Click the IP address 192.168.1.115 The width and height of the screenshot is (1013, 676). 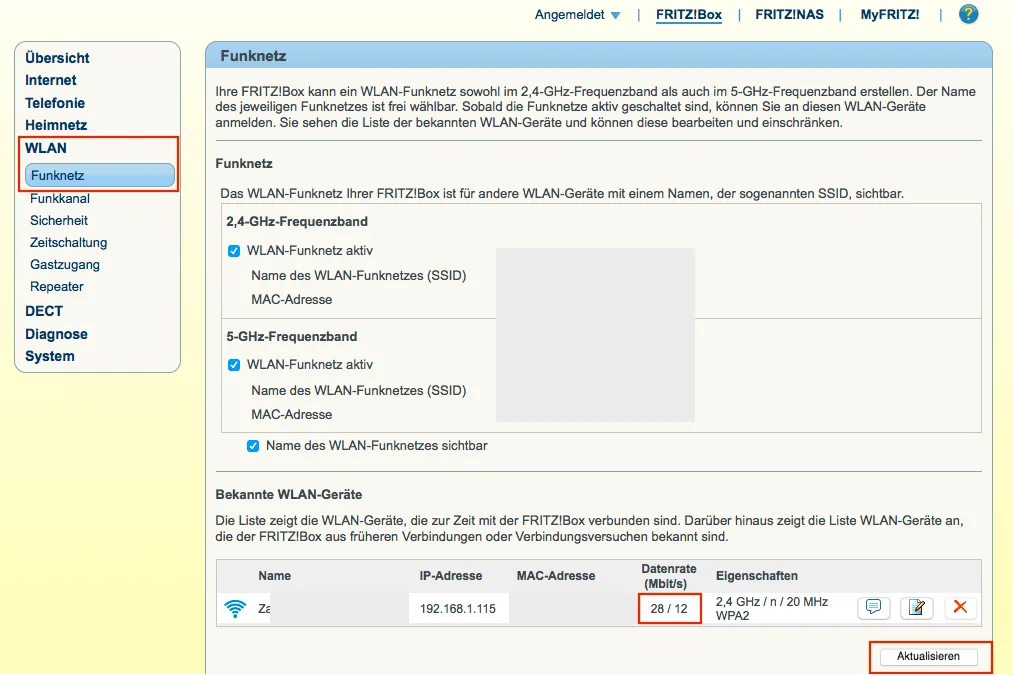(x=458, y=609)
